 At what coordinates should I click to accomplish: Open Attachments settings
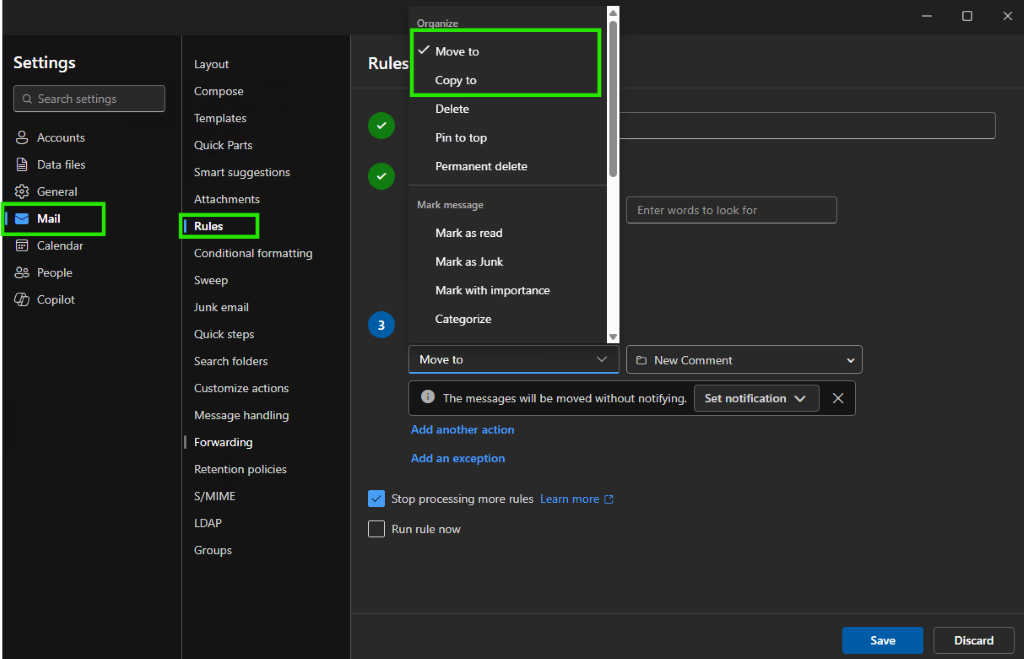[227, 199]
